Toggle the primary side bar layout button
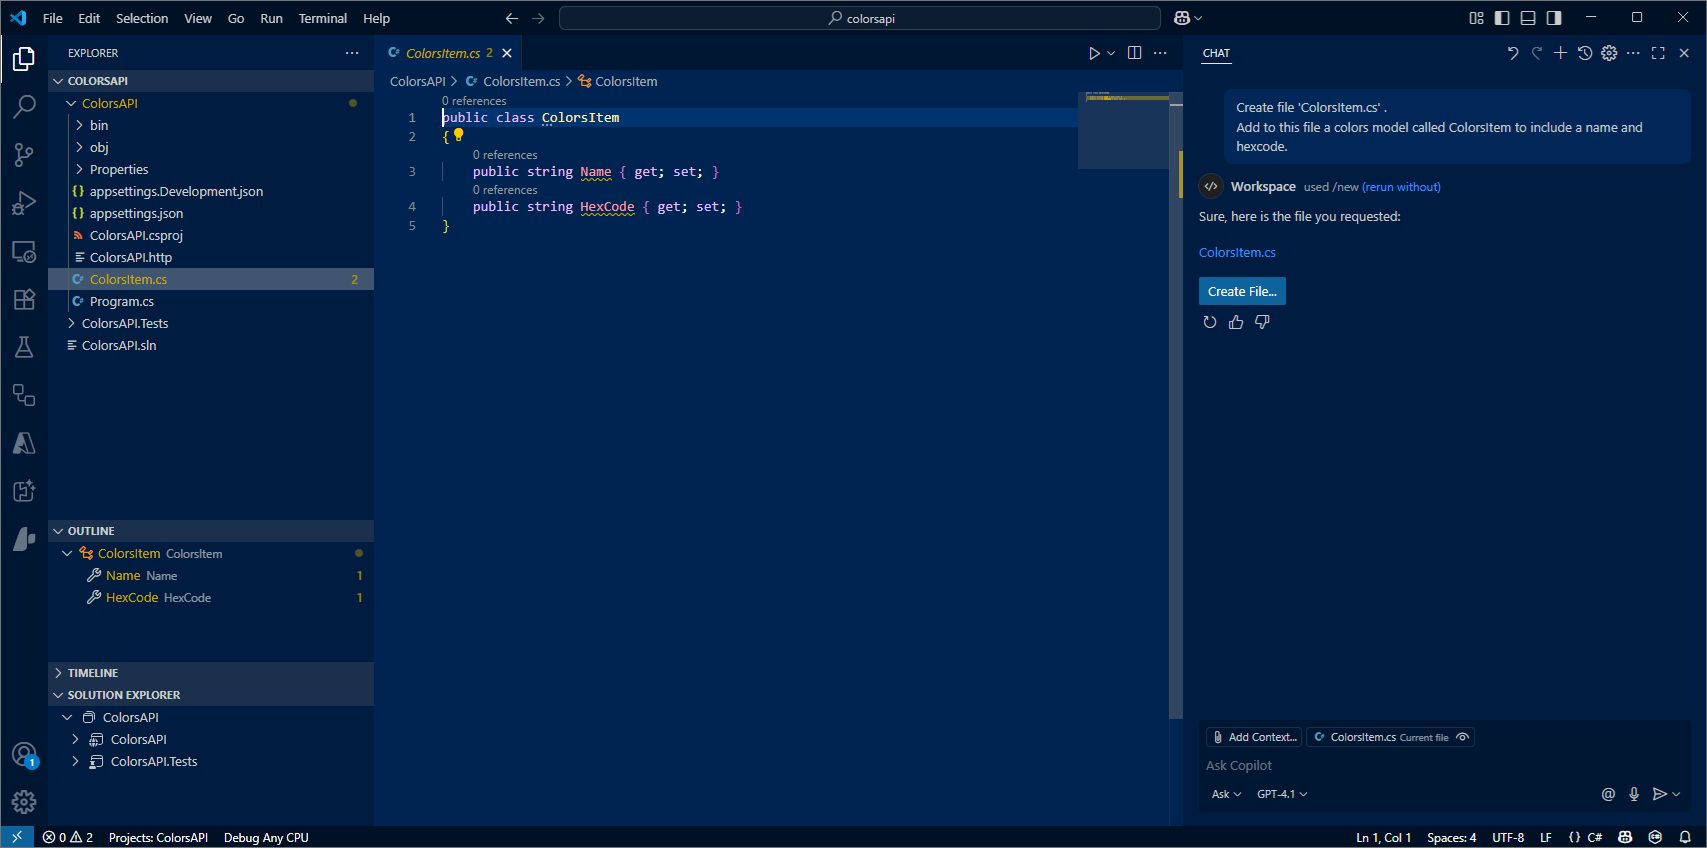Image resolution: width=1707 pixels, height=848 pixels. (x=1502, y=18)
